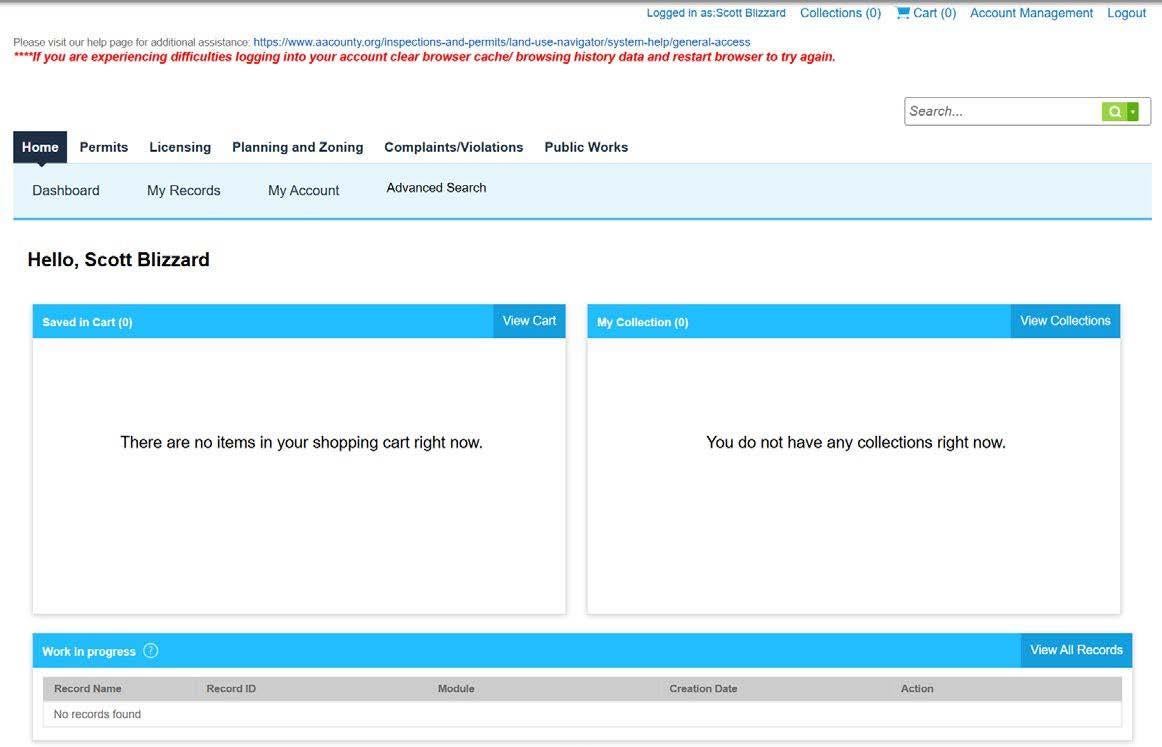Image resolution: width=1162 pixels, height=747 pixels.
Task: Open the Licensing menu
Action: click(x=180, y=146)
